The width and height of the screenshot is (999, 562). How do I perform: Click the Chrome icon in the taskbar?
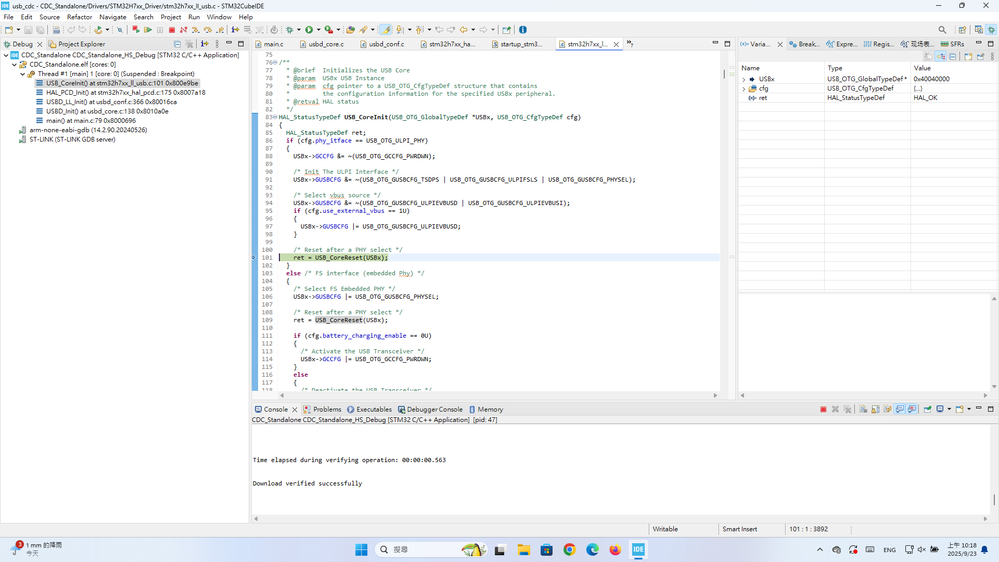(569, 550)
